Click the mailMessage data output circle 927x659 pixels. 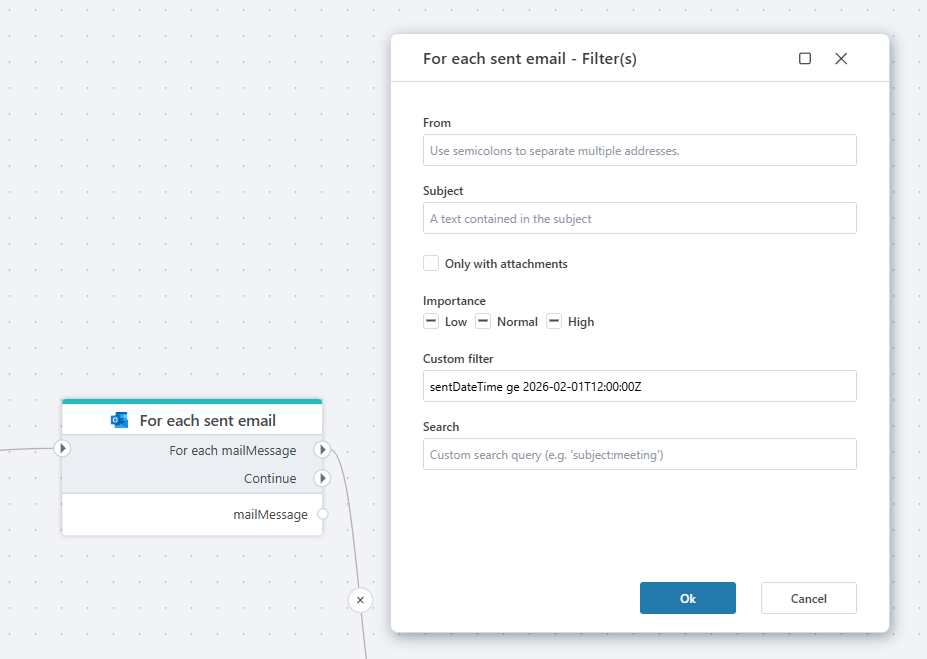click(x=322, y=514)
